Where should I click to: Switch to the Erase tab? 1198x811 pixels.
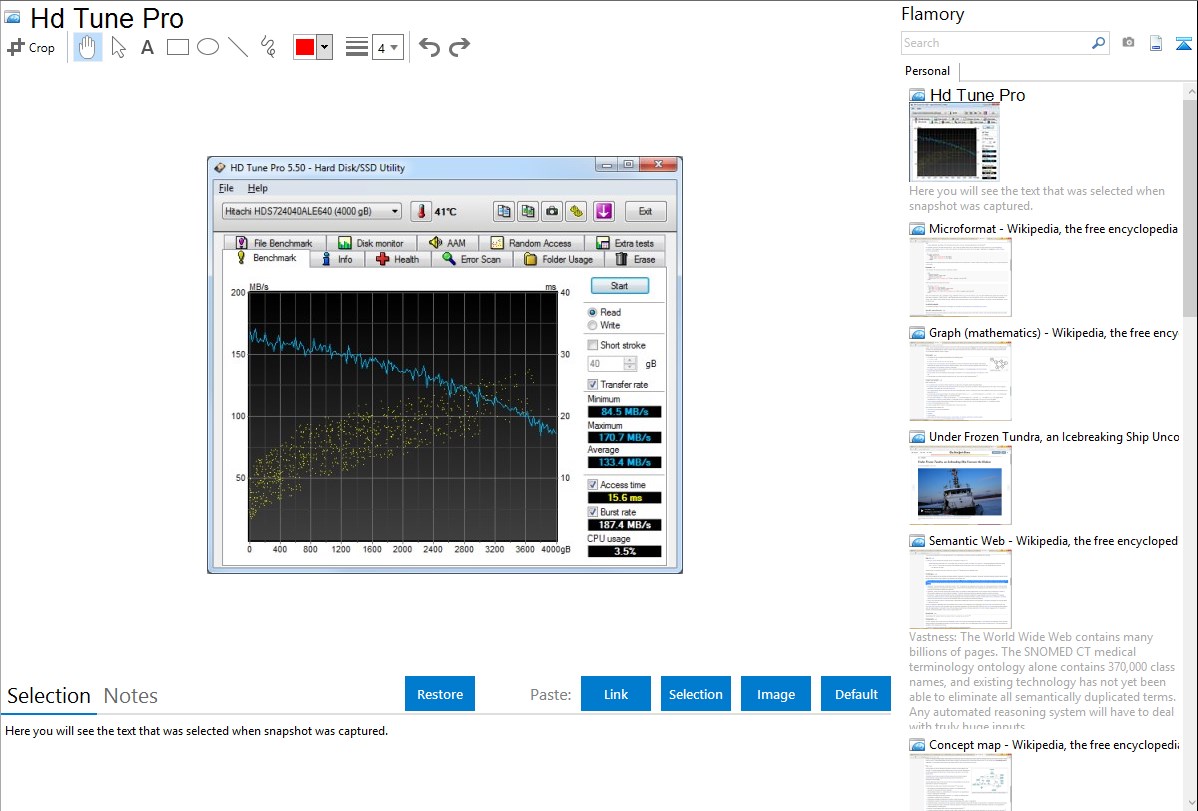click(x=635, y=260)
